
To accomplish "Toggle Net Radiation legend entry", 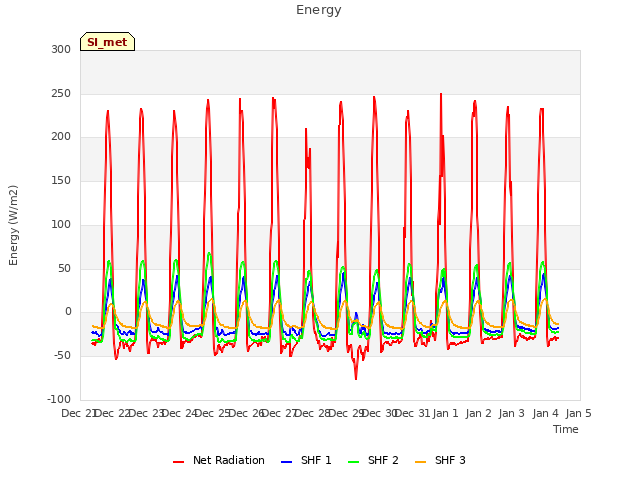I will point(219,460).
